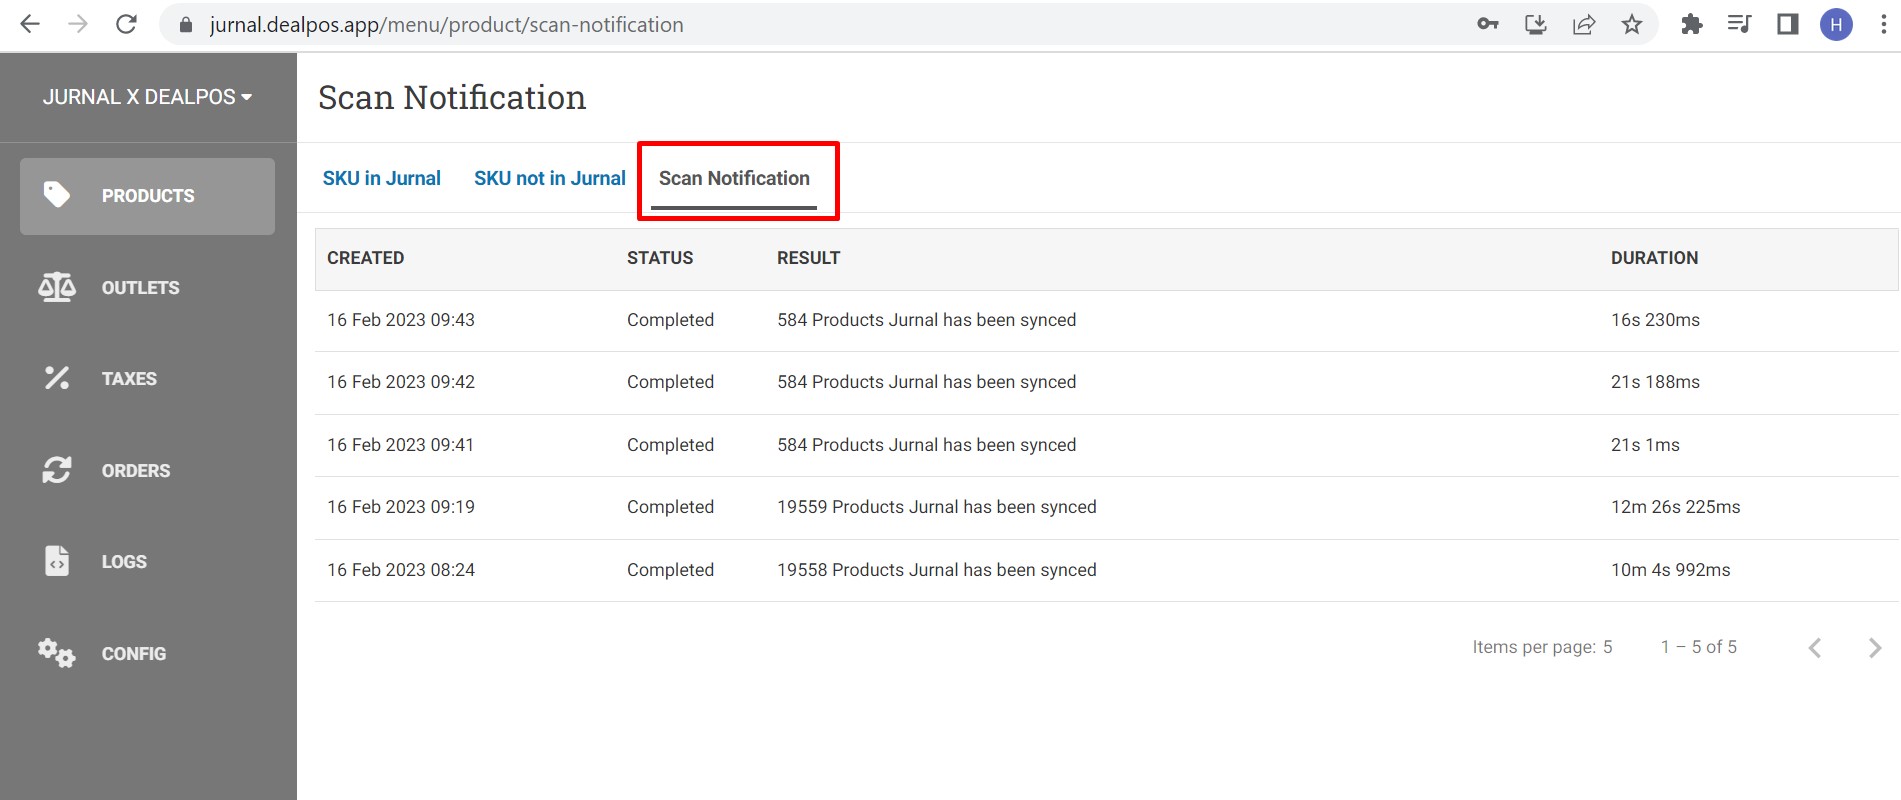Click the DURATION column header
Viewport: 1901px width, 800px height.
(1654, 258)
